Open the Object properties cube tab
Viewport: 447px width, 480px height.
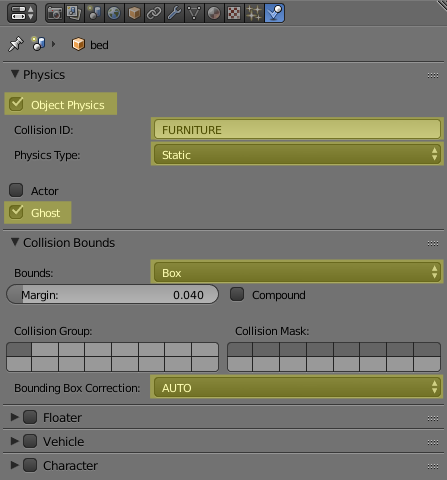pos(134,13)
